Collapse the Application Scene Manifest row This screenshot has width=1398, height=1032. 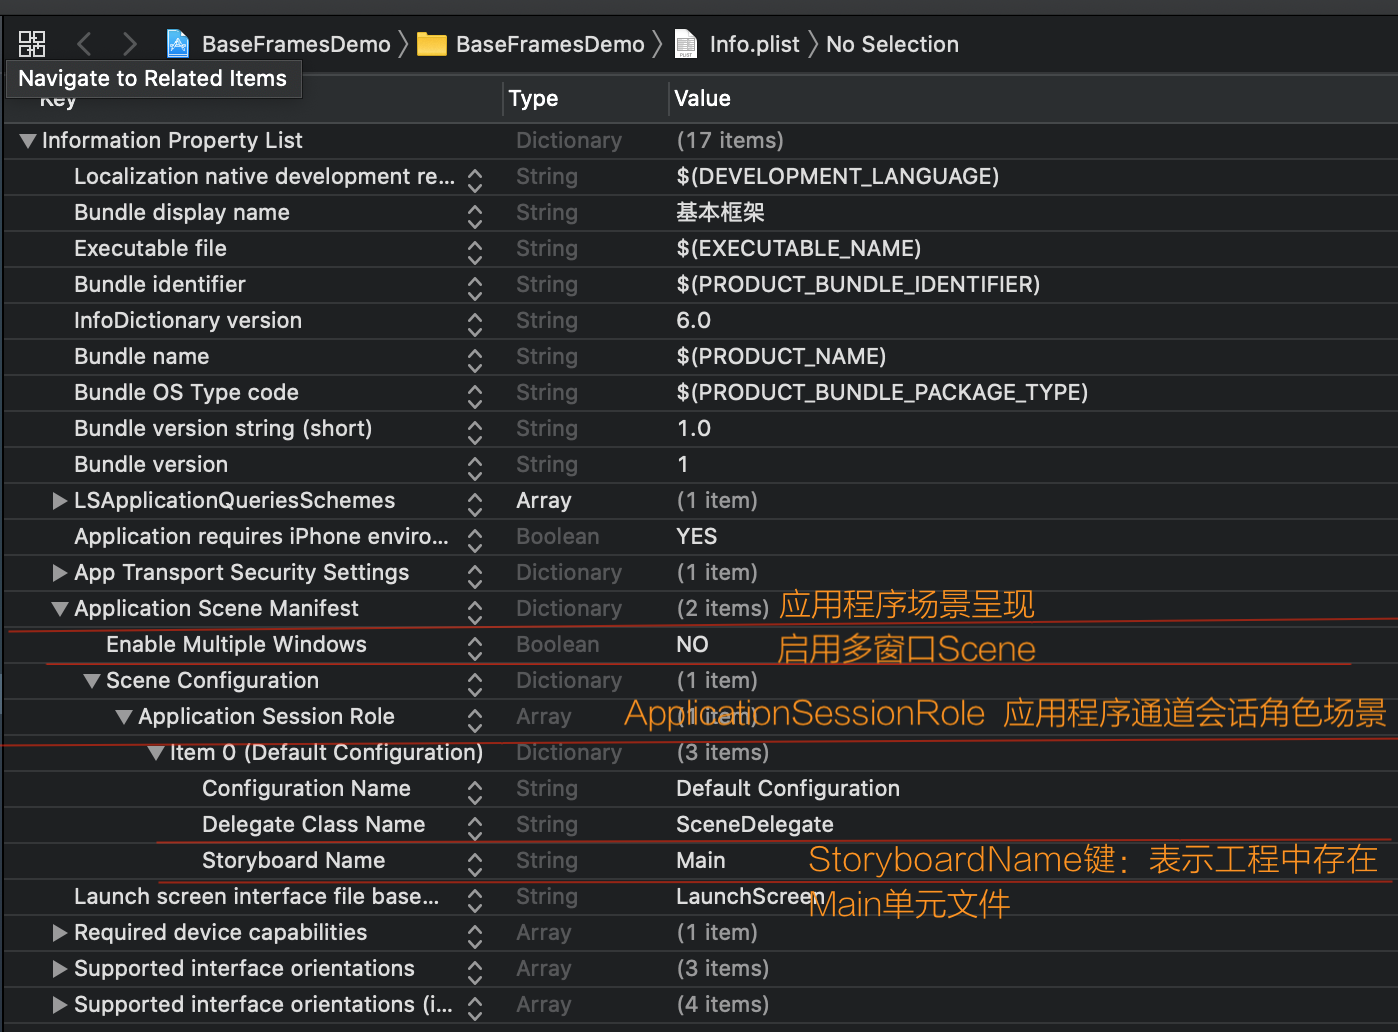pos(60,609)
